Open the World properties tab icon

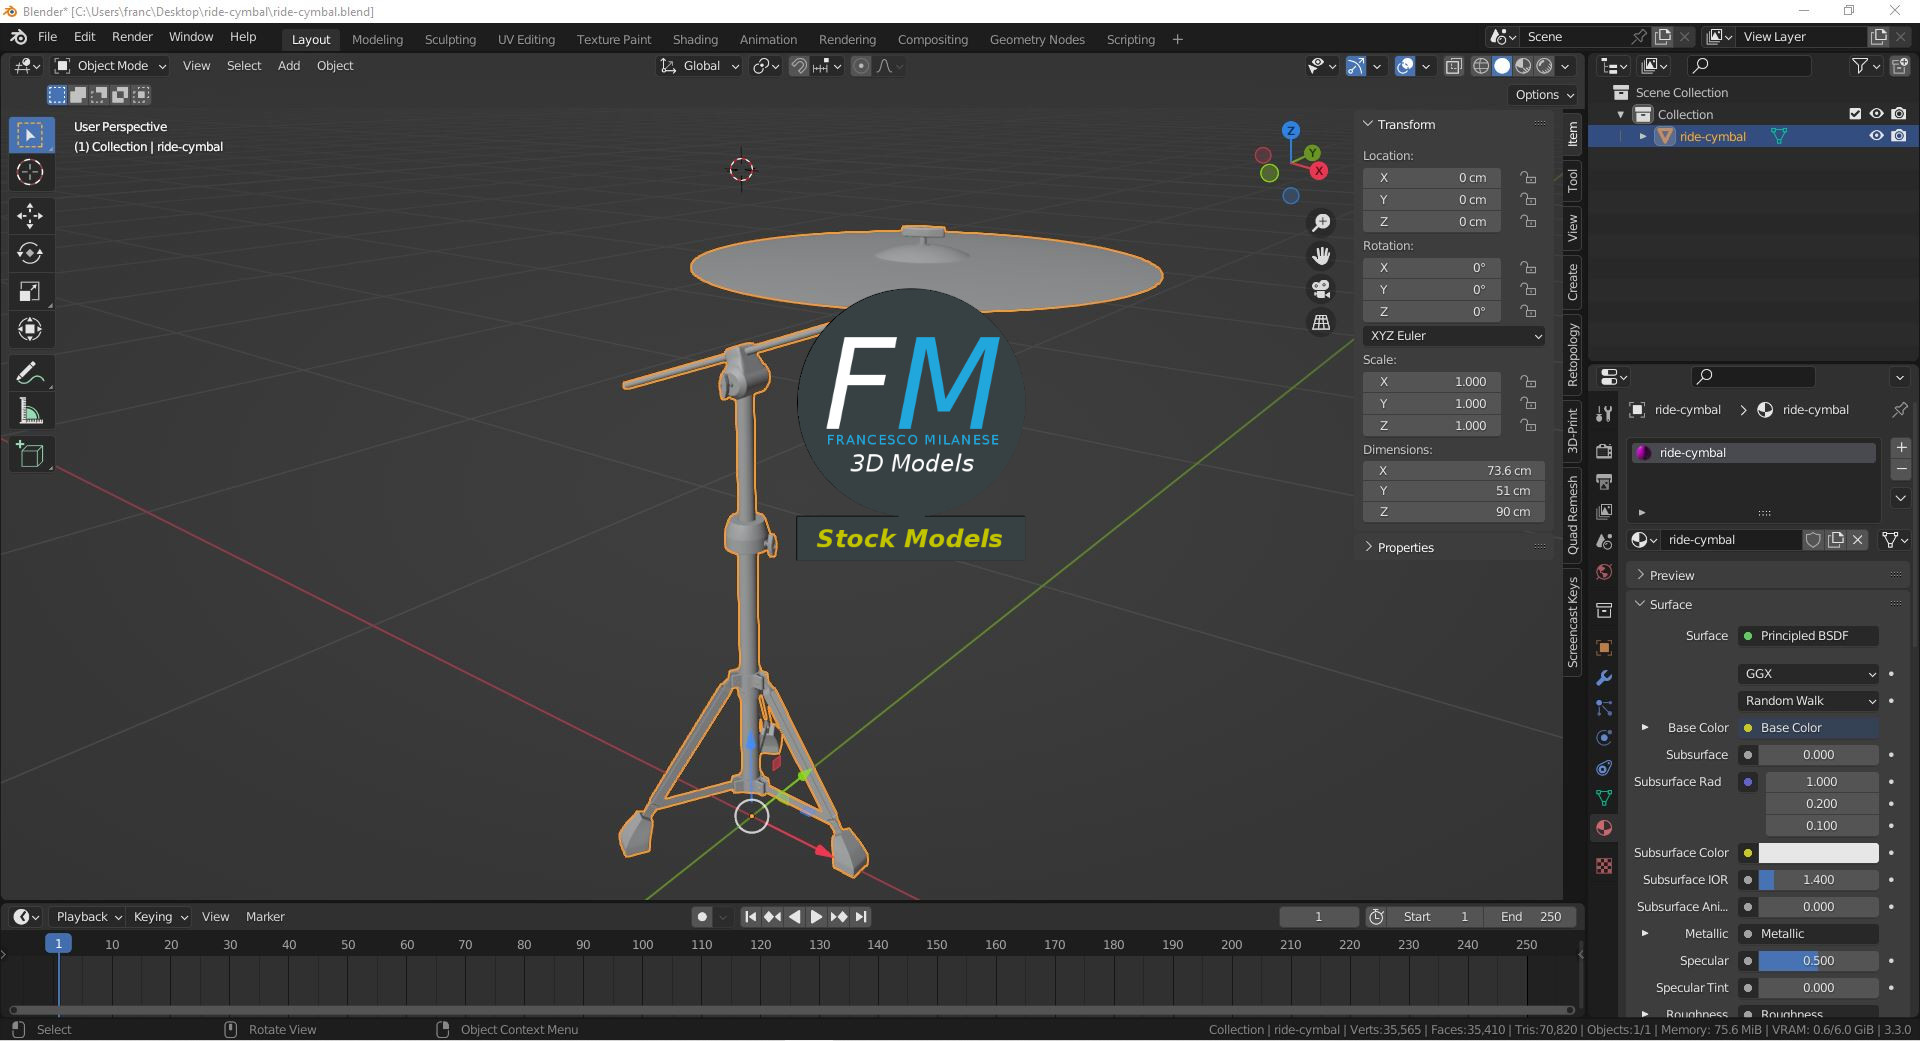[x=1604, y=572]
